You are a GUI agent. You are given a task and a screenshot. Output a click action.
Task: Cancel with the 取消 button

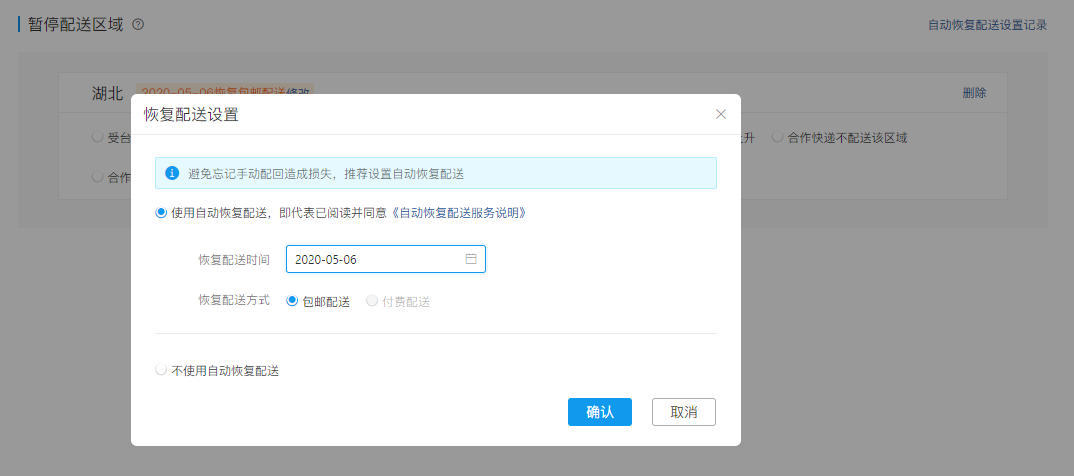tap(684, 412)
